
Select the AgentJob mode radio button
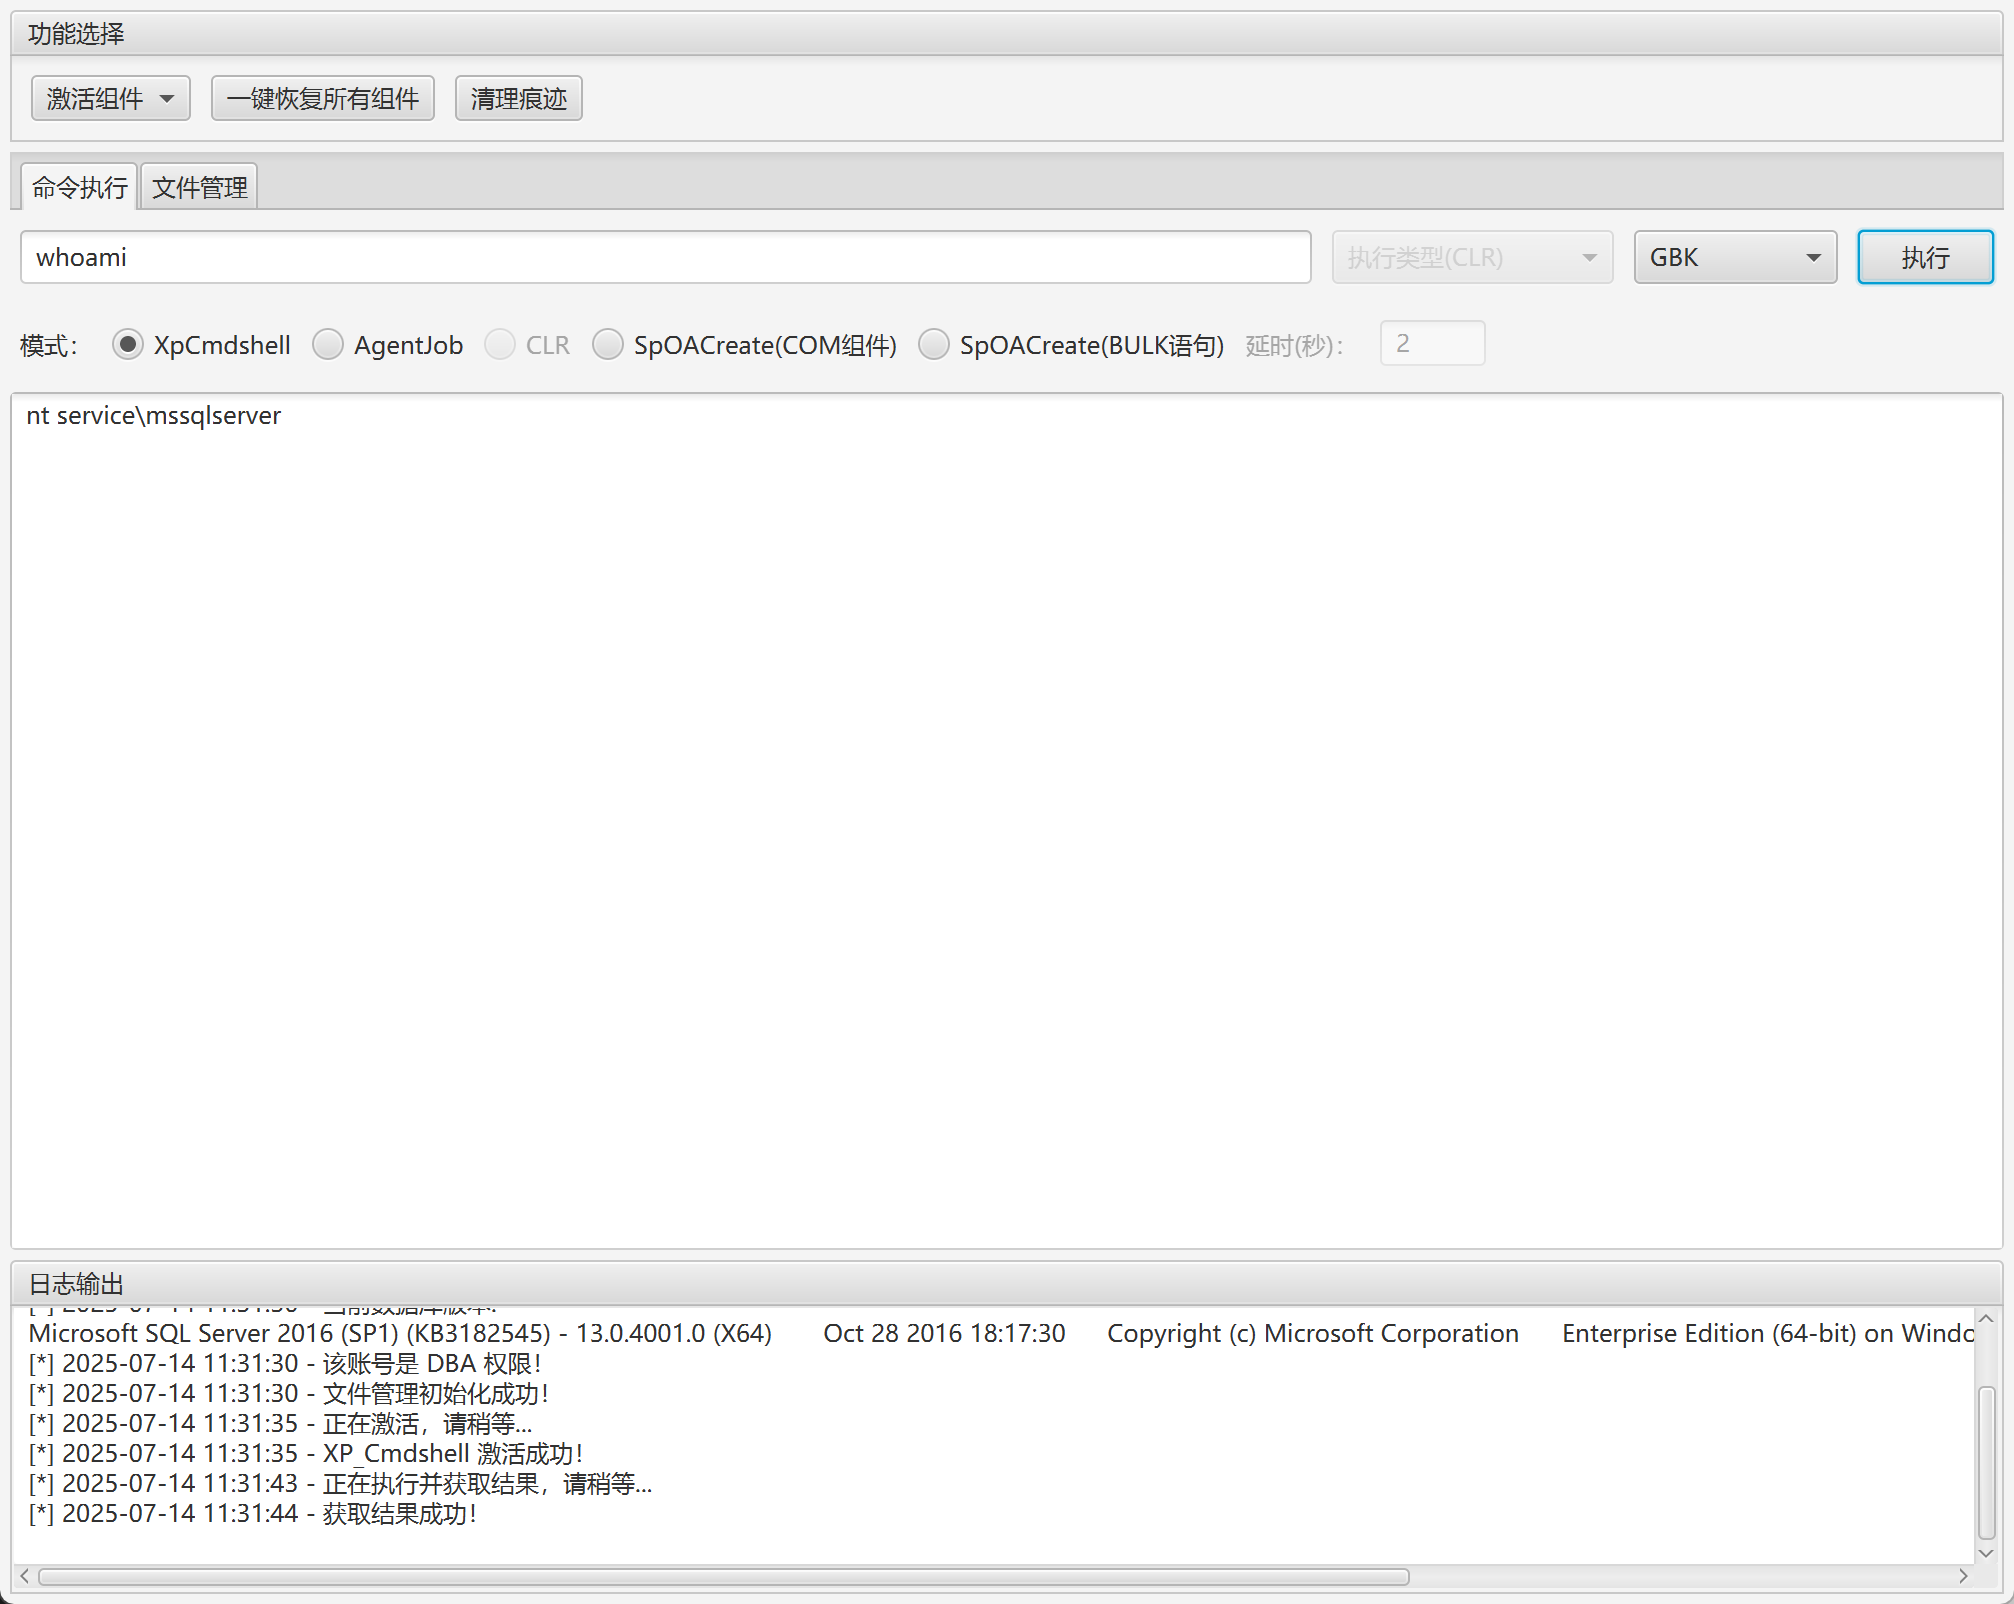328,345
